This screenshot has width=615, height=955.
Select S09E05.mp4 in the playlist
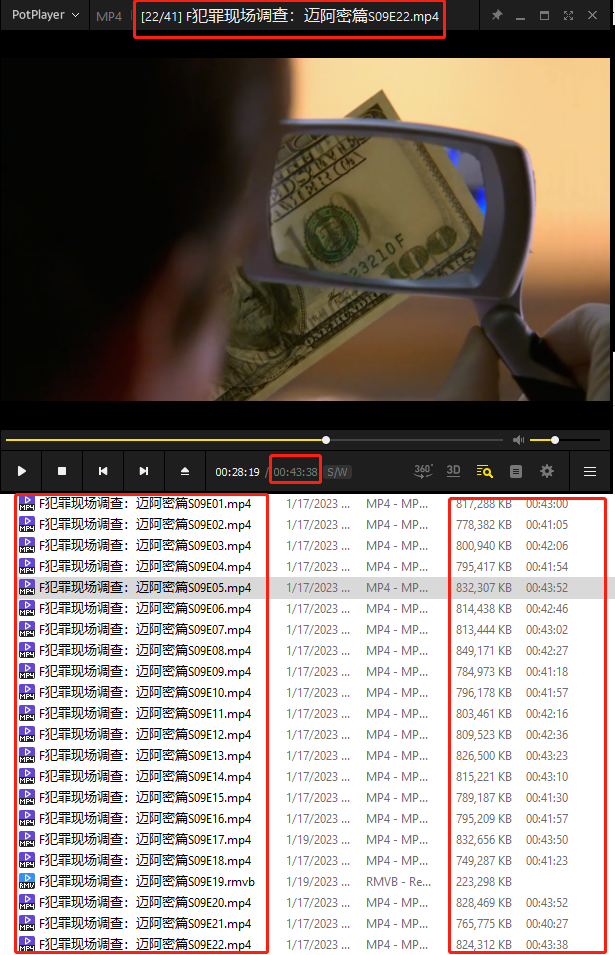145,588
